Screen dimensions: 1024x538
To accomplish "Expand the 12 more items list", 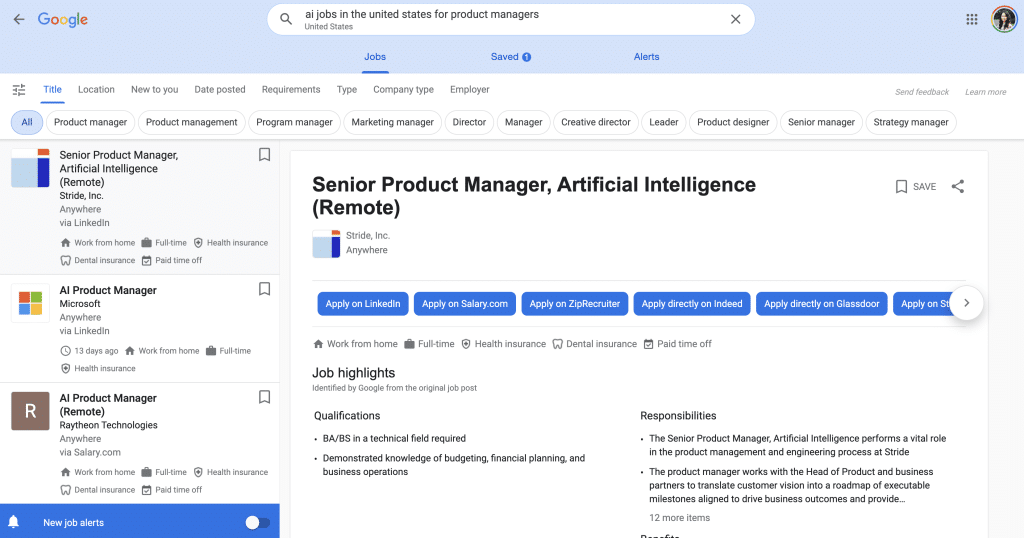I will tap(679, 518).
